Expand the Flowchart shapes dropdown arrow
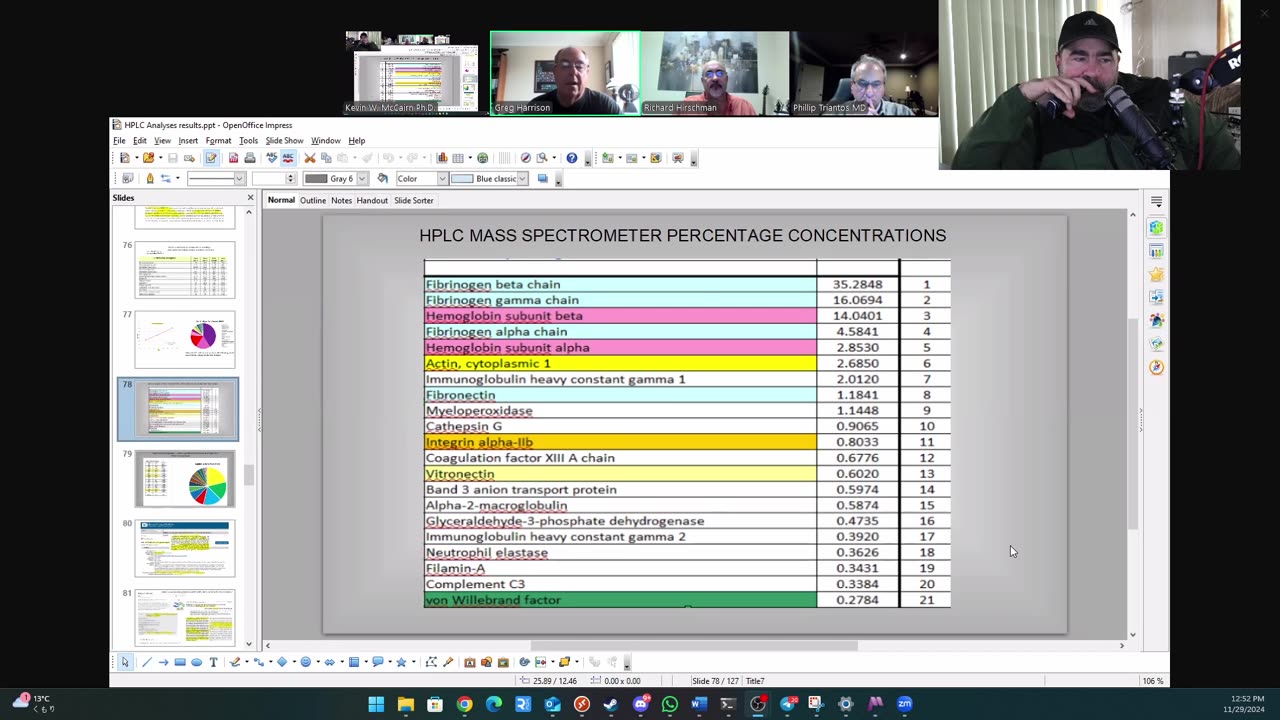 366,662
